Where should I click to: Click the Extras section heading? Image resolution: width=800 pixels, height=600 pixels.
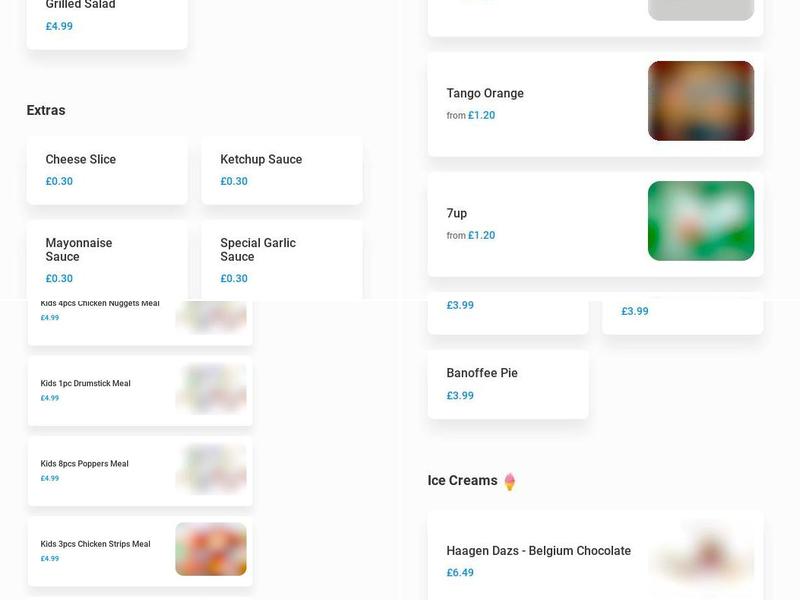tap(46, 110)
